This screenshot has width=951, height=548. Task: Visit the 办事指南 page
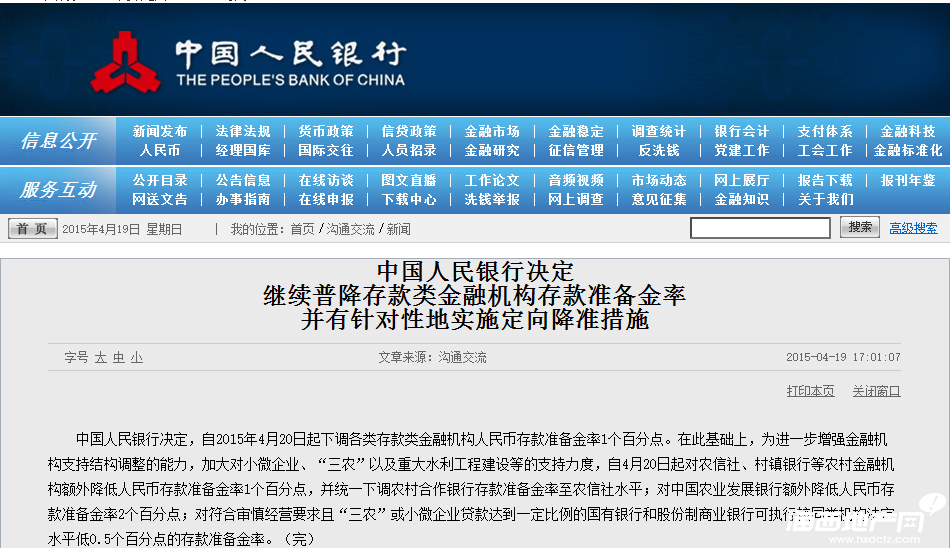[x=243, y=199]
